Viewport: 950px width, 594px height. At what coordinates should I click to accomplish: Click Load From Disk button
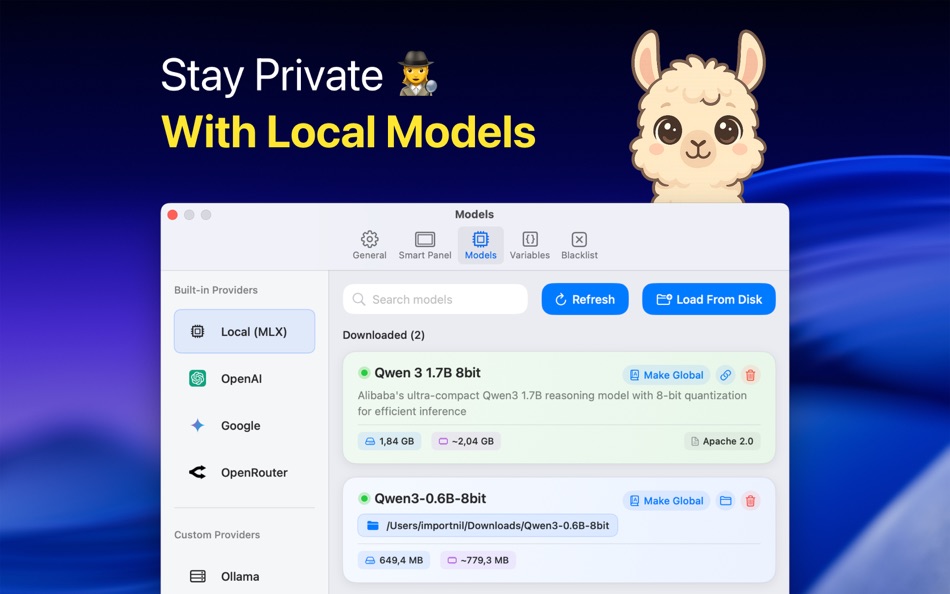[709, 299]
